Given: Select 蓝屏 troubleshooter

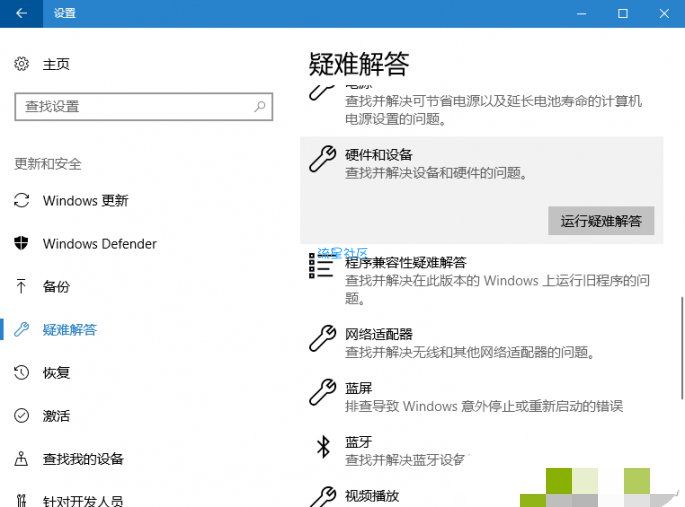Looking at the screenshot, I should pos(358,388).
